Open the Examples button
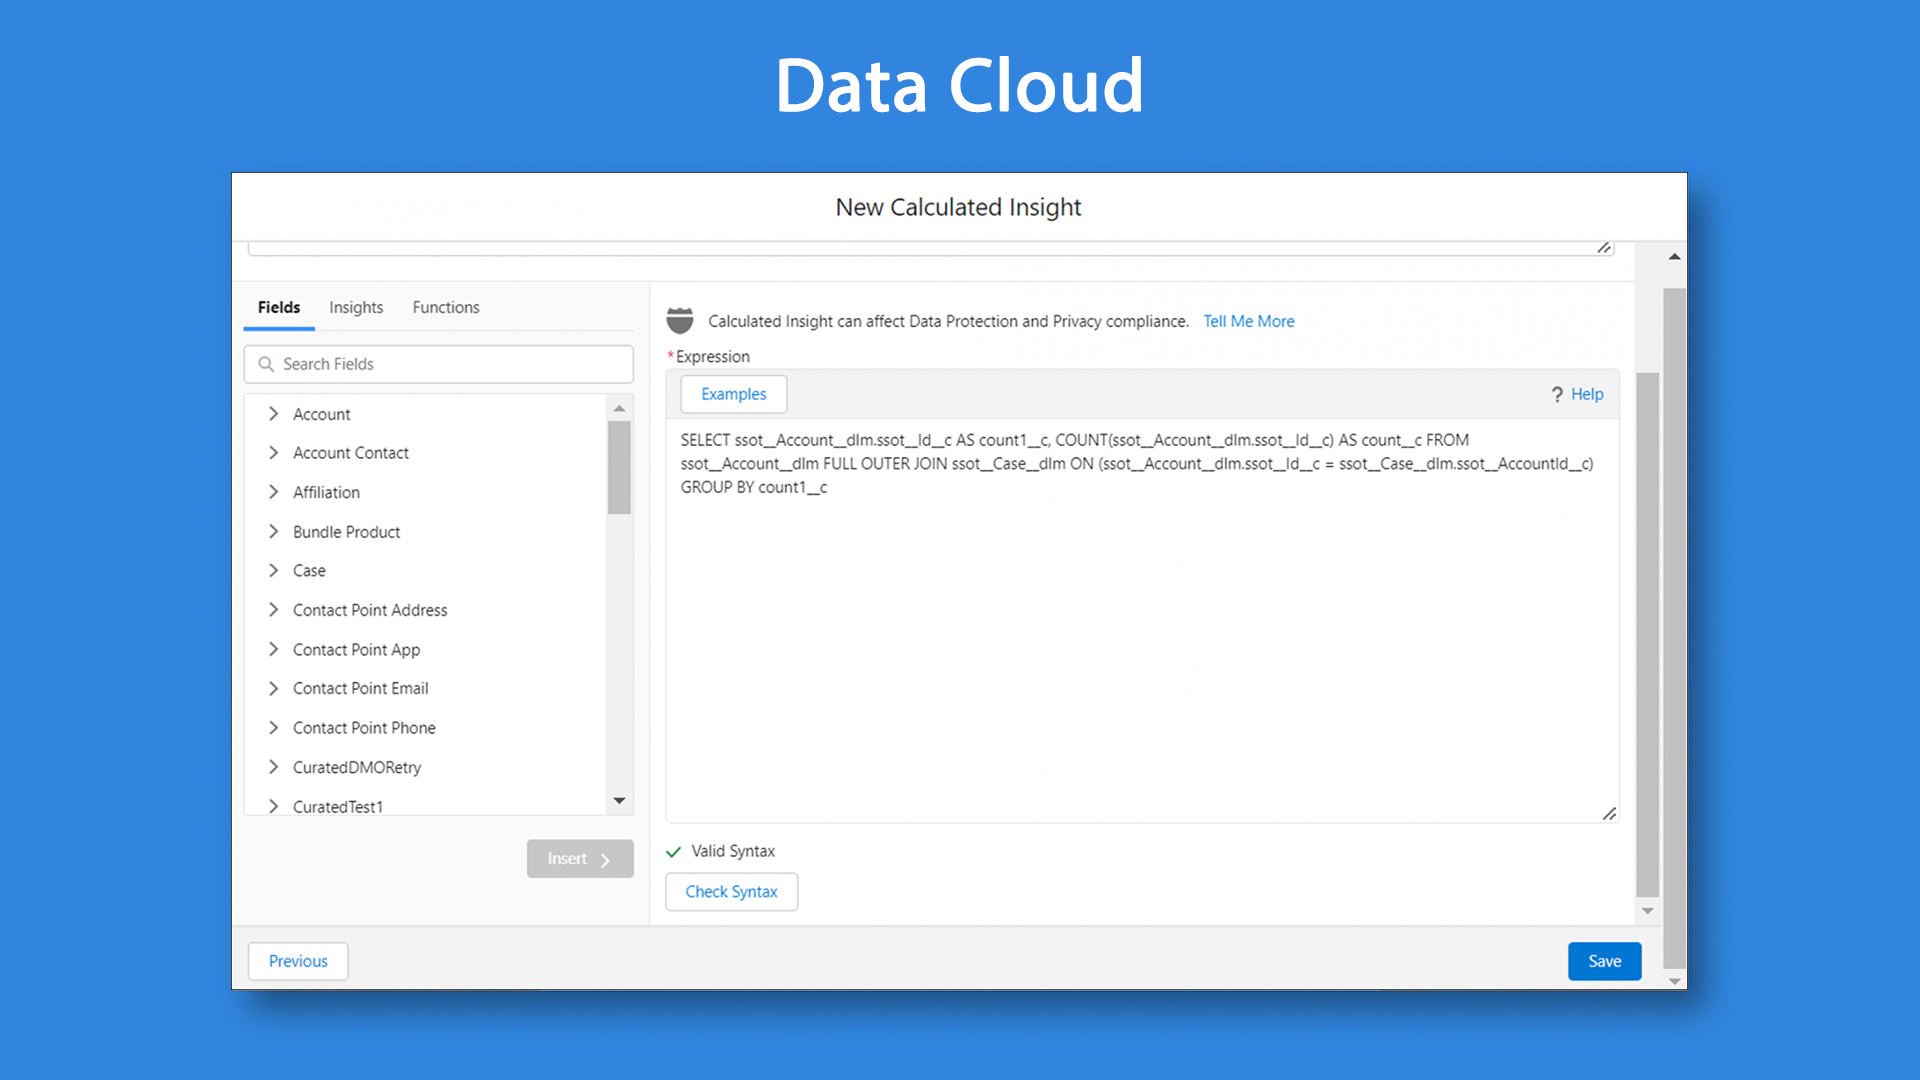The width and height of the screenshot is (1920, 1080). click(x=734, y=394)
